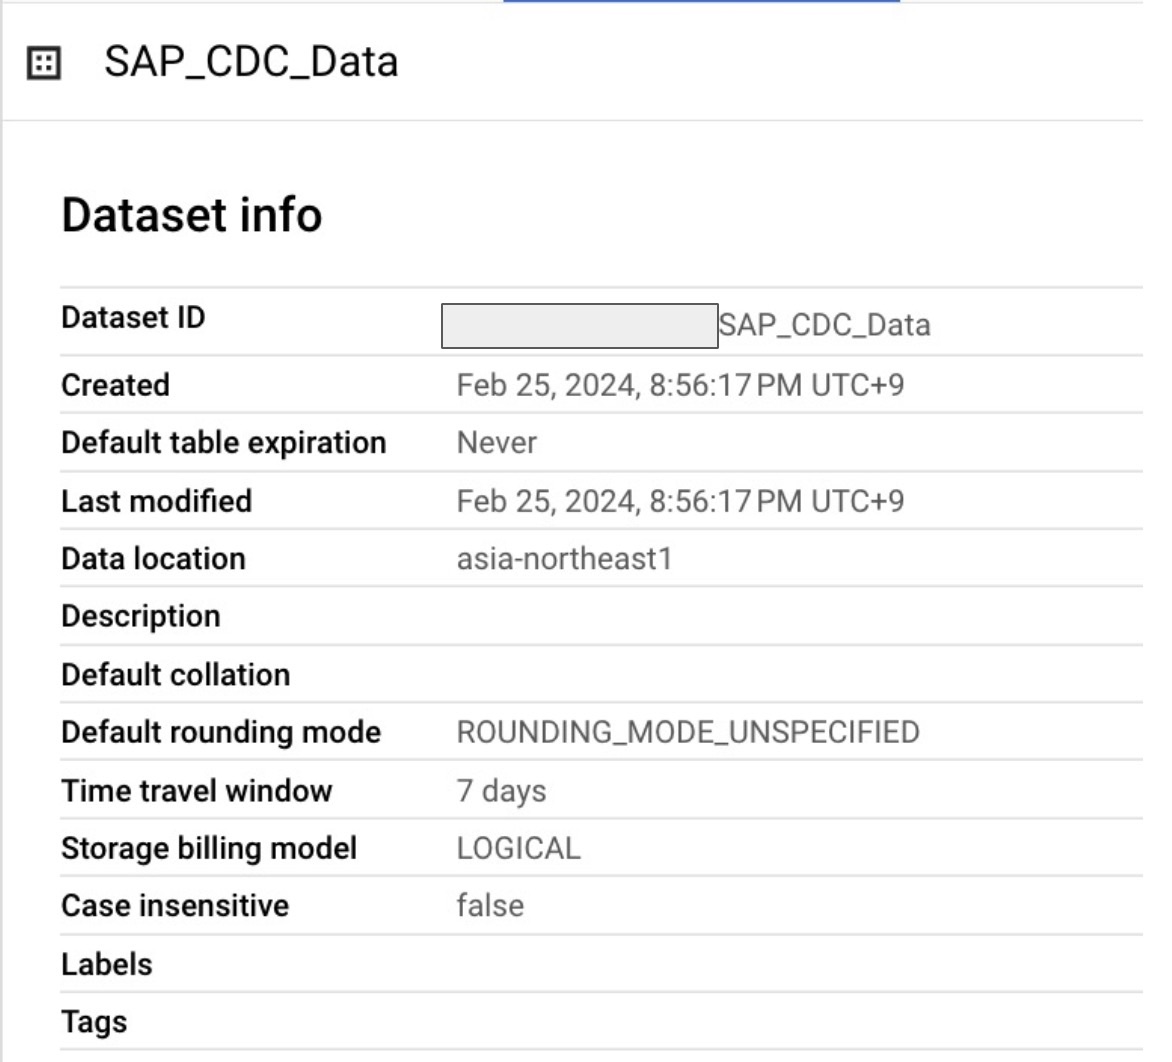Select the SAP_CDC_Data title heading
The image size is (1172, 1062).
pyautogui.click(x=251, y=62)
